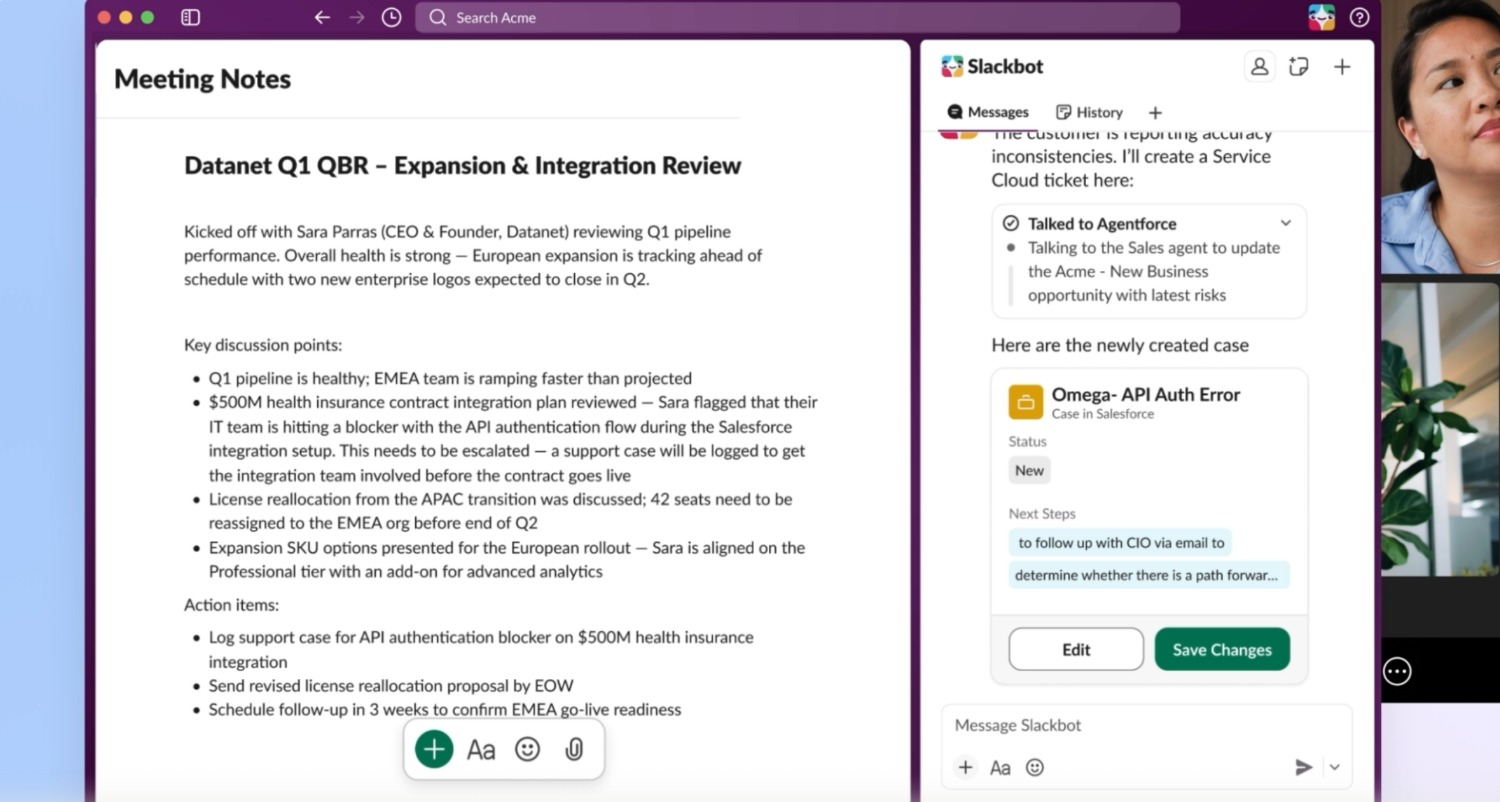Image resolution: width=1500 pixels, height=802 pixels.
Task: Insert emoji from notes floating toolbar
Action: pos(527,749)
